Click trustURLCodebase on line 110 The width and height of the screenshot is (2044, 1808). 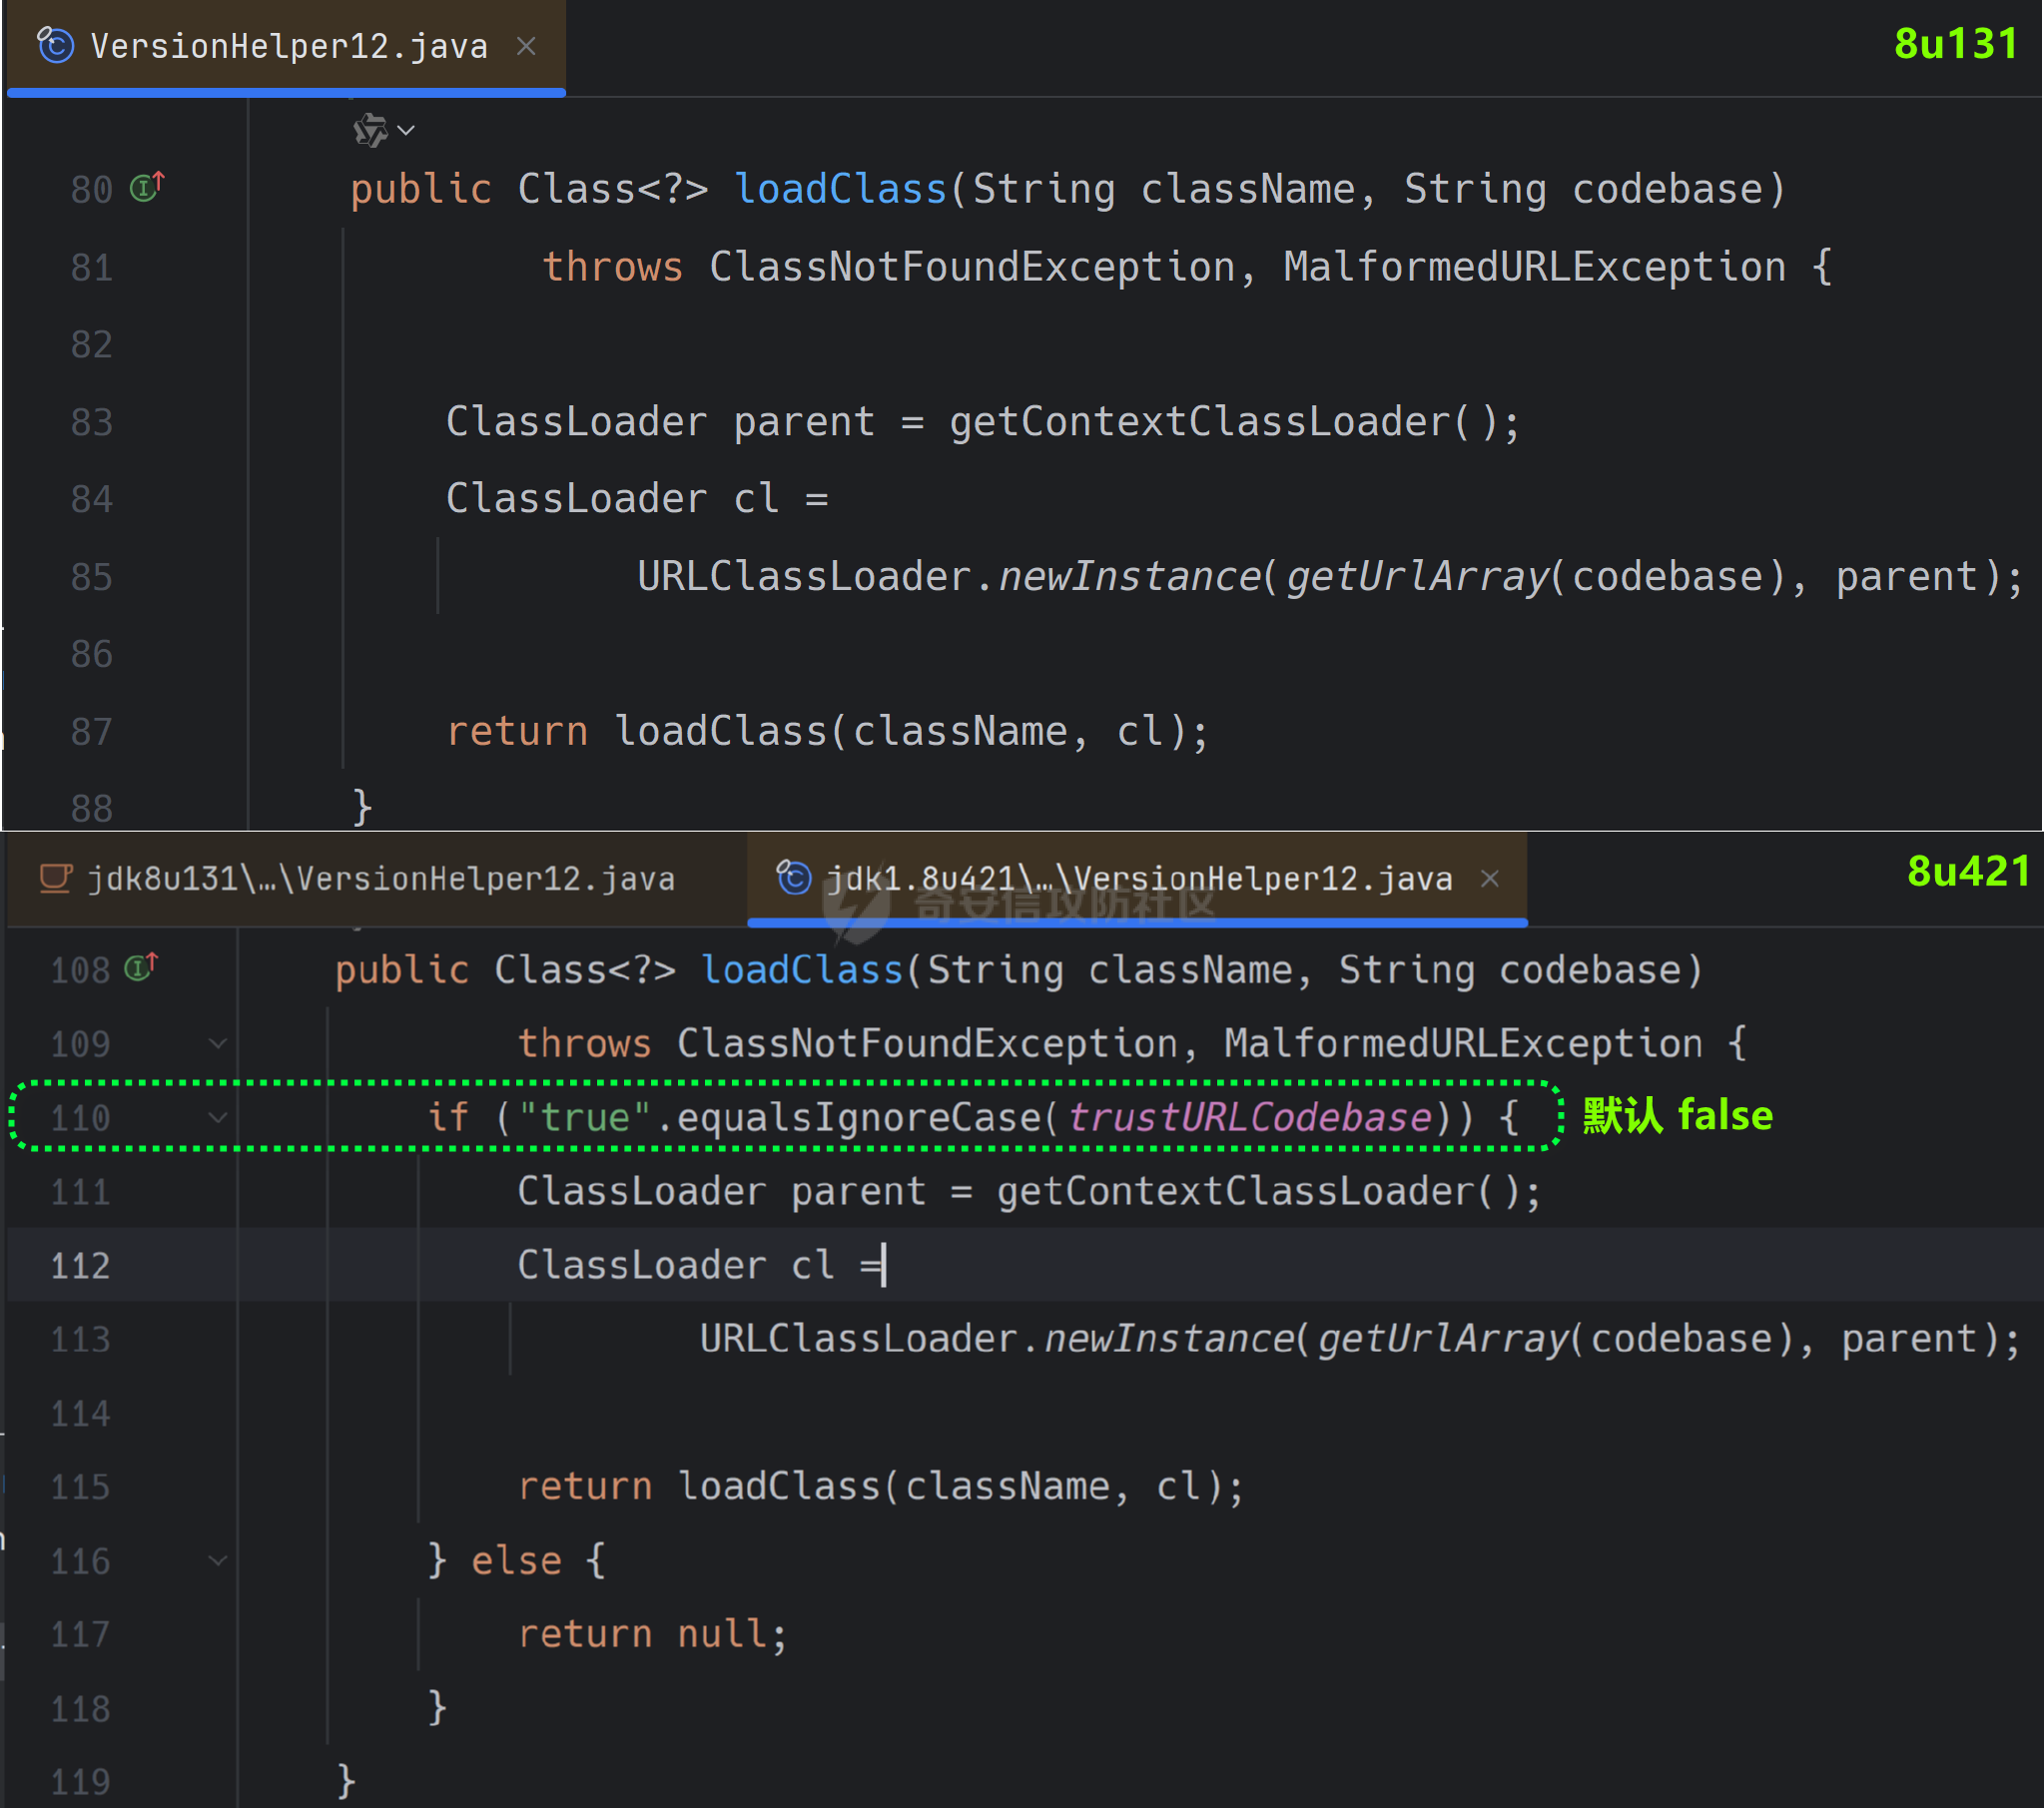[x=1250, y=1118]
